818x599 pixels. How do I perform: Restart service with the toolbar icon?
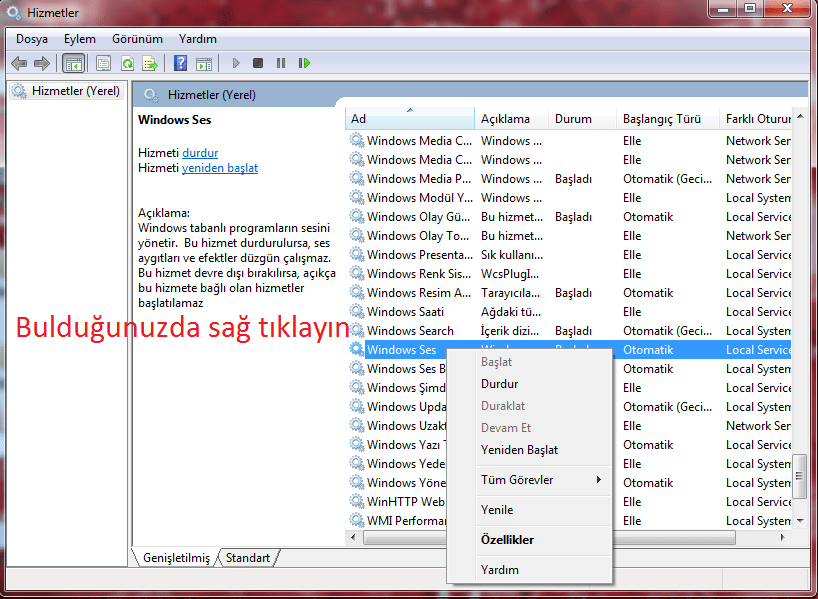(305, 63)
